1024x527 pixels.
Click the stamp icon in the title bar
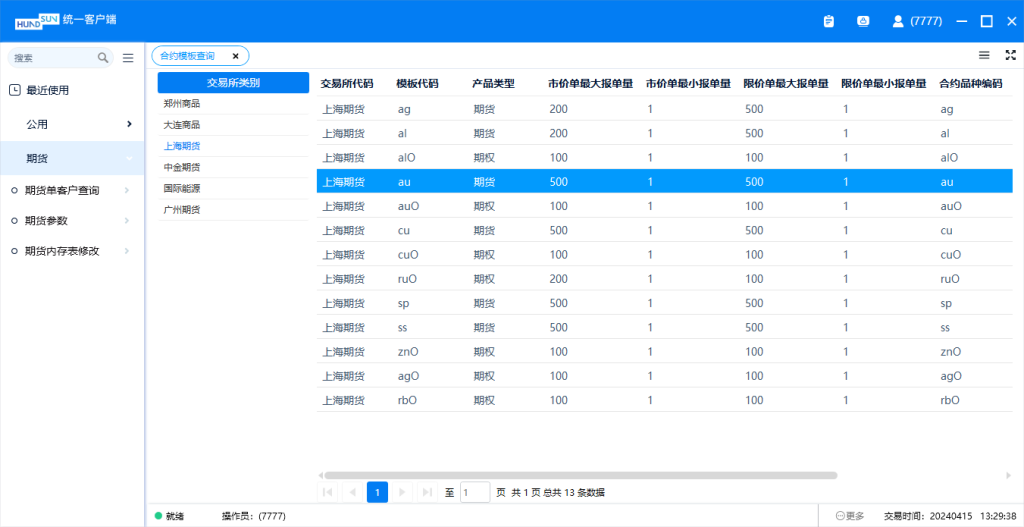tap(863, 21)
